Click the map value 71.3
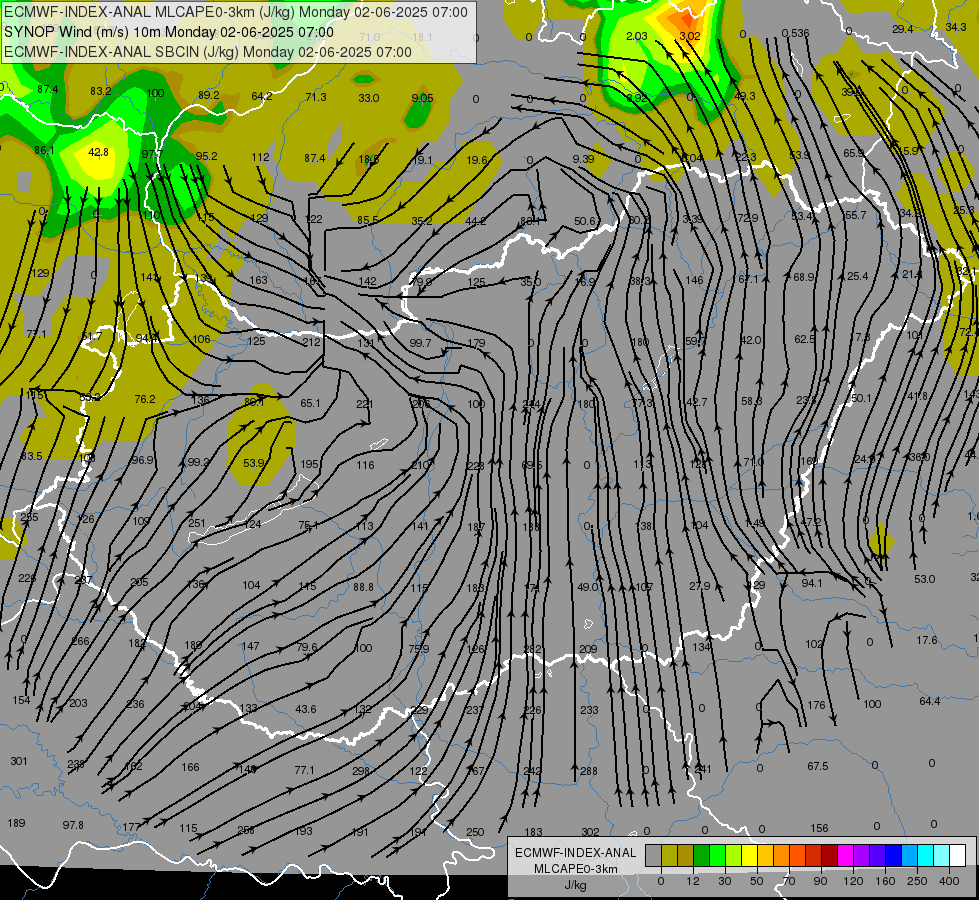 click(x=316, y=97)
